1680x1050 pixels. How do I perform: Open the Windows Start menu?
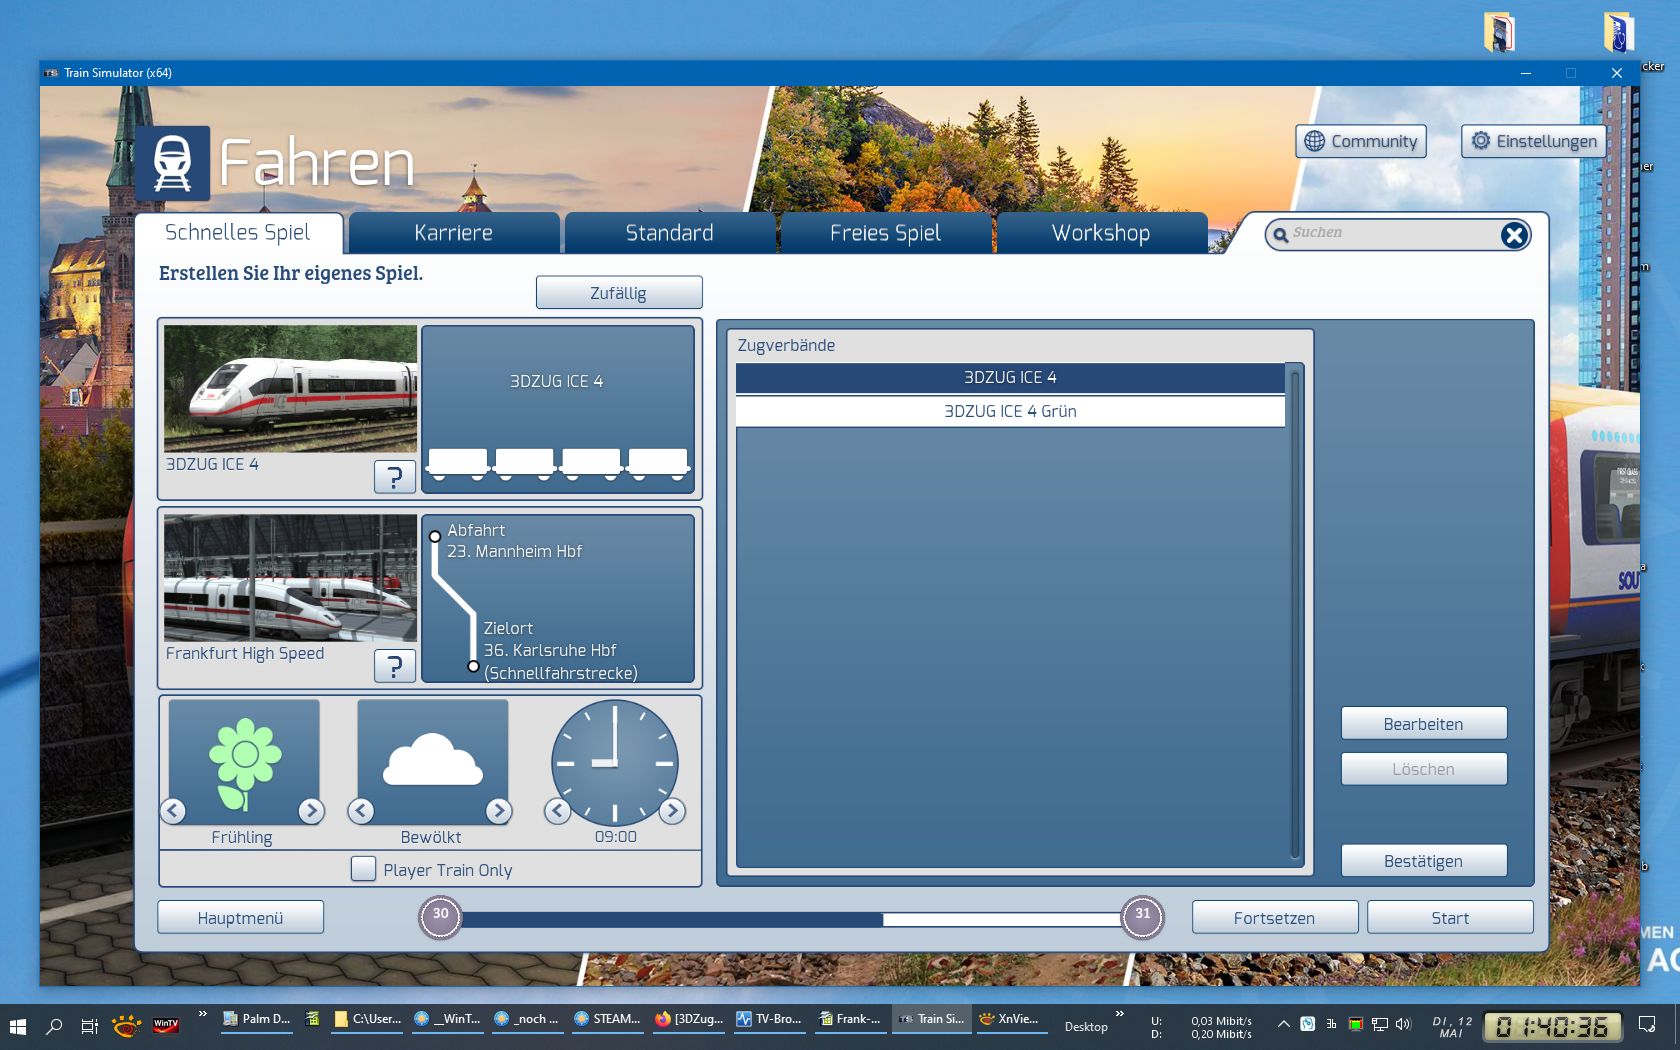coord(18,1026)
